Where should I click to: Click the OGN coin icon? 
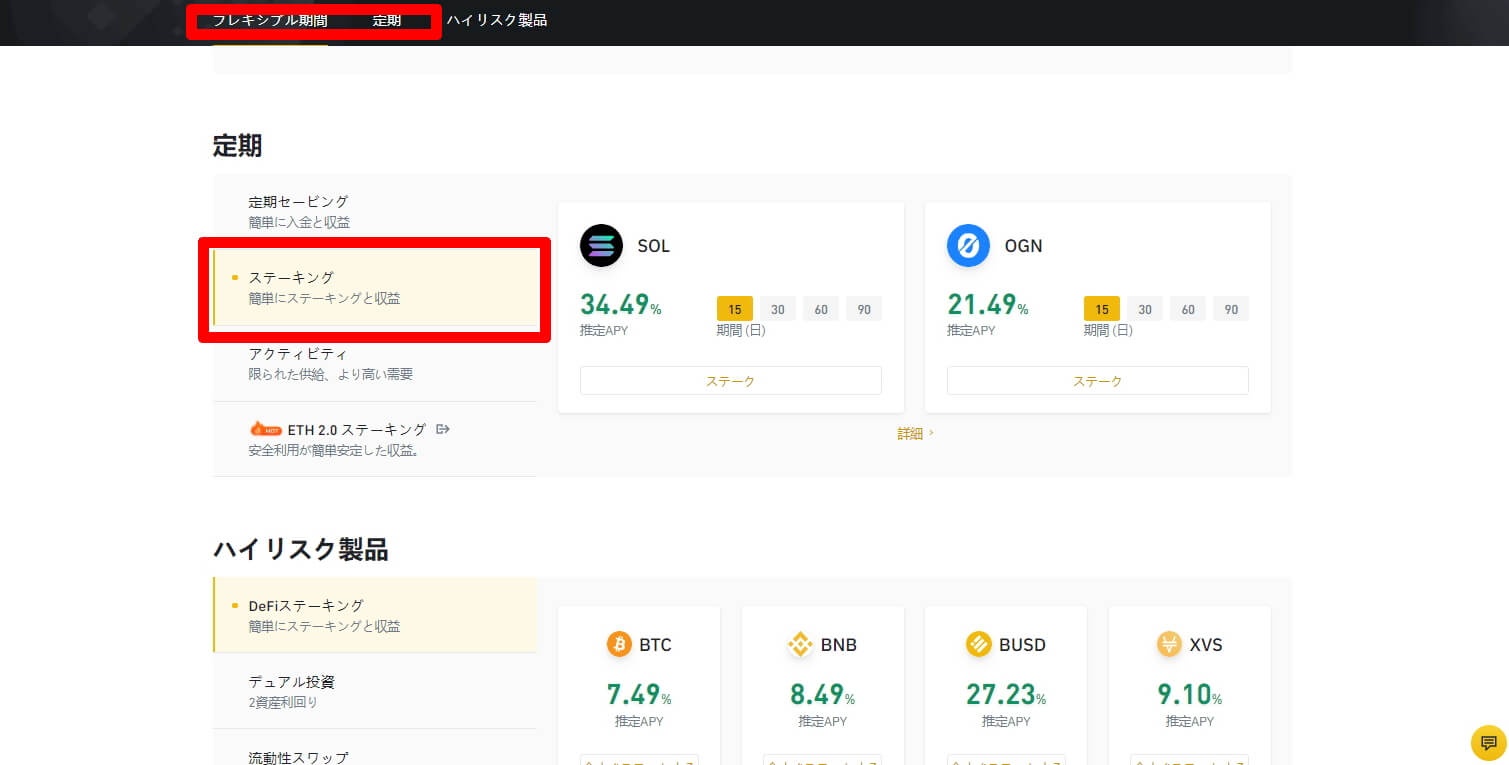coord(968,246)
